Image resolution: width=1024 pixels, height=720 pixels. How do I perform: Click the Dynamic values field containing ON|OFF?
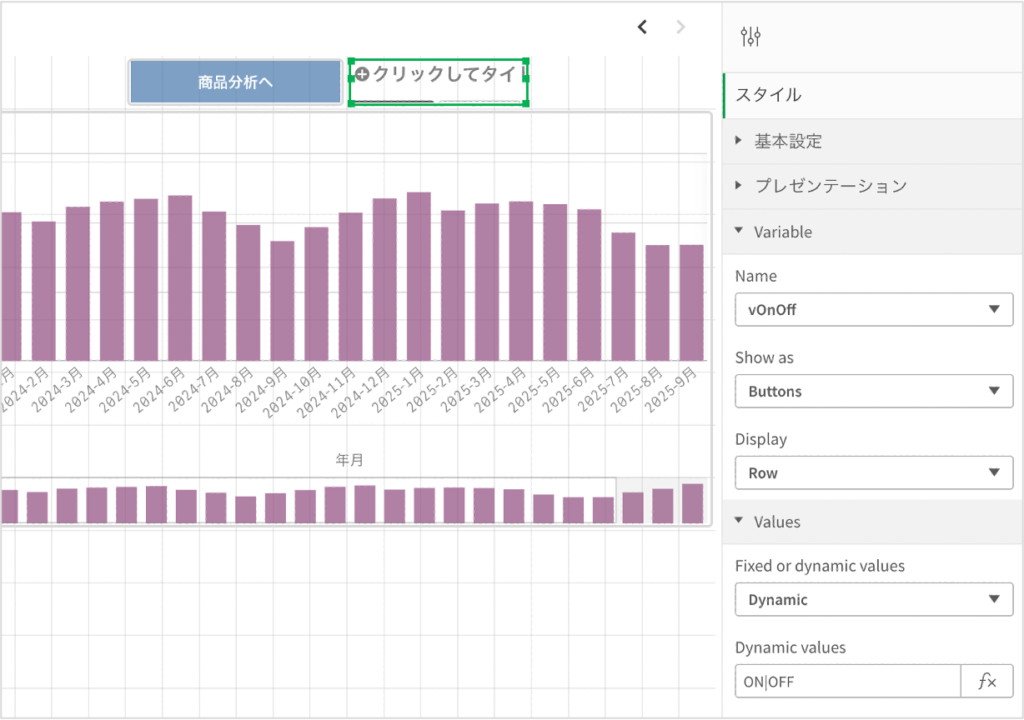(x=847, y=681)
